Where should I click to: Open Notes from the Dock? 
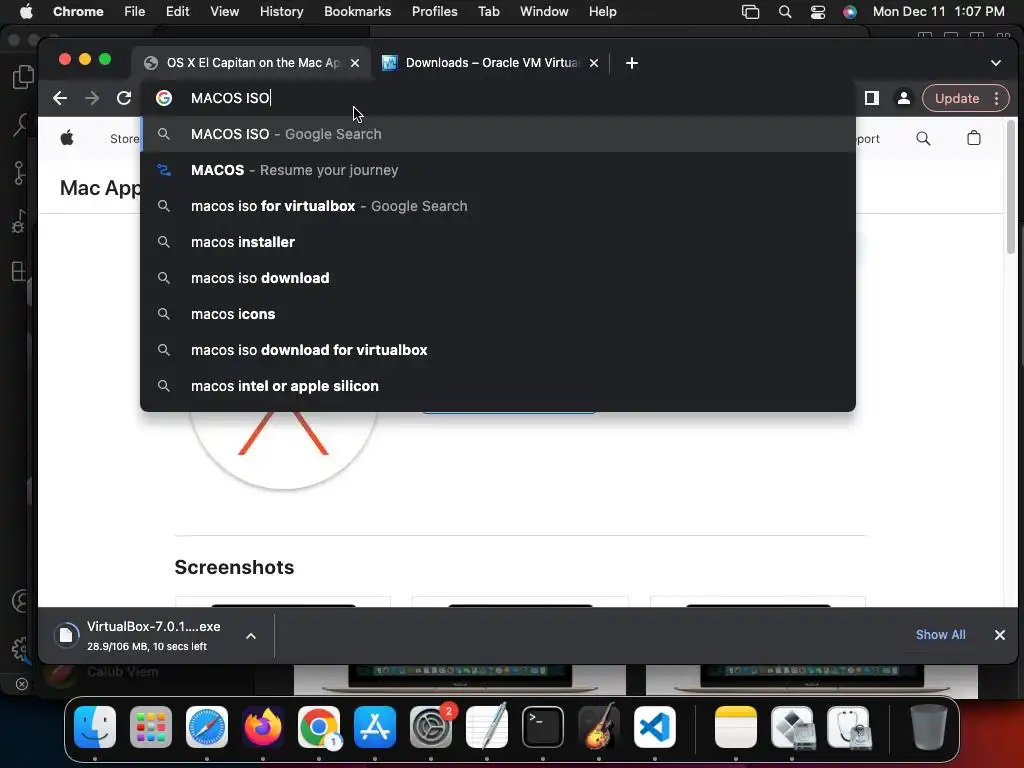point(736,727)
